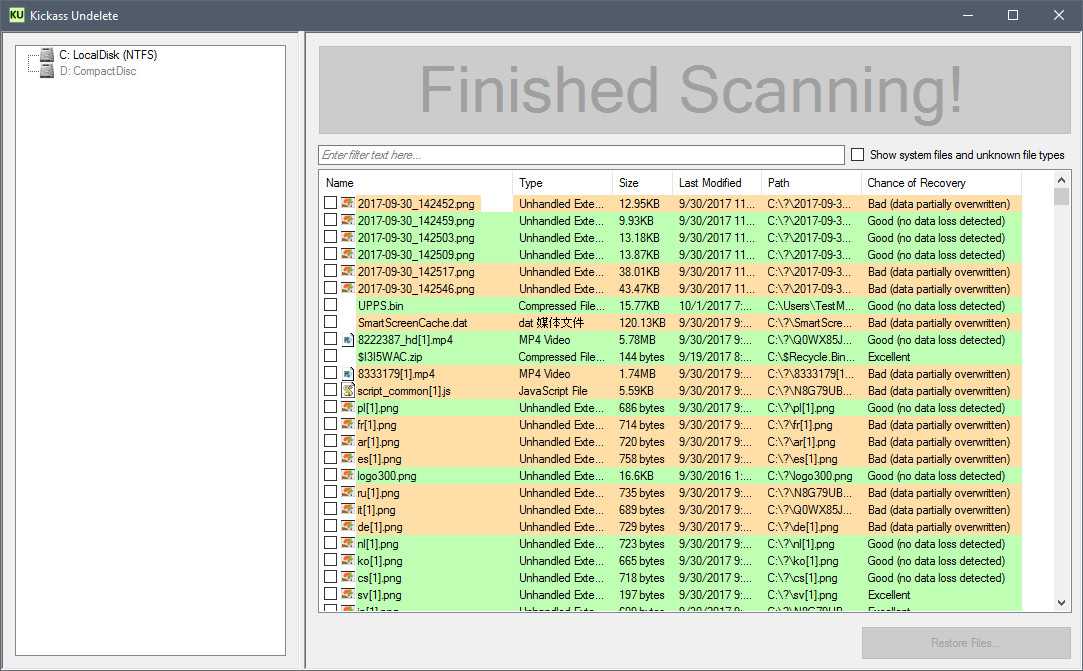Focus the filter text input field

click(x=580, y=155)
